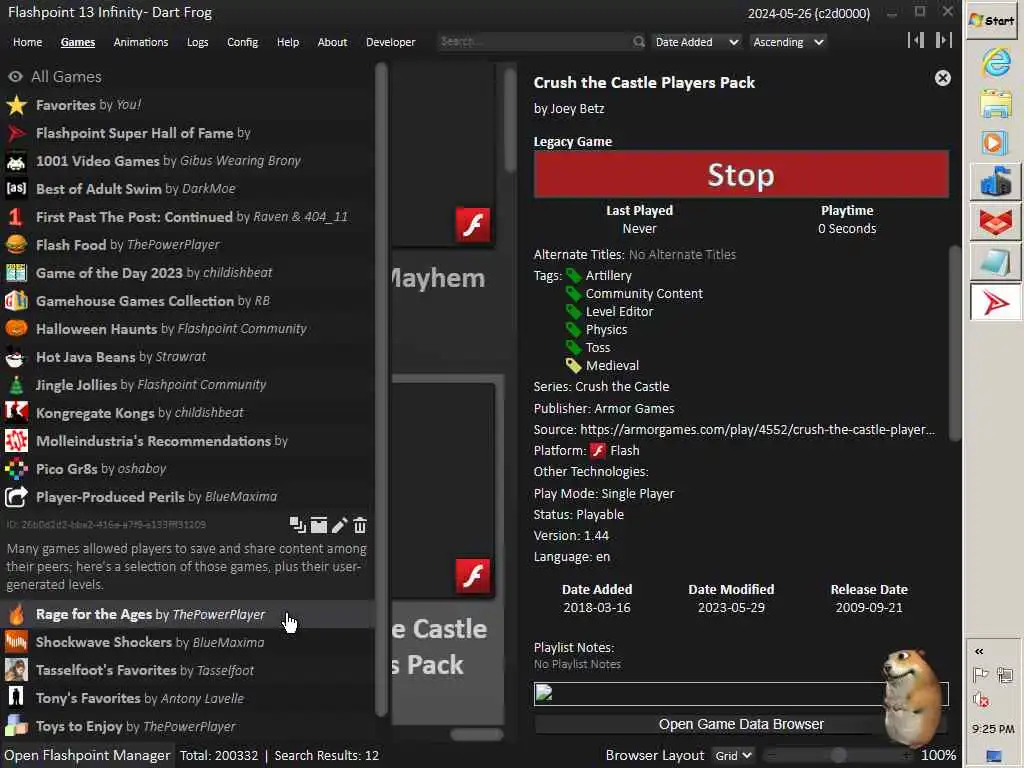Toggle right sidebar visibility button

click(943, 40)
